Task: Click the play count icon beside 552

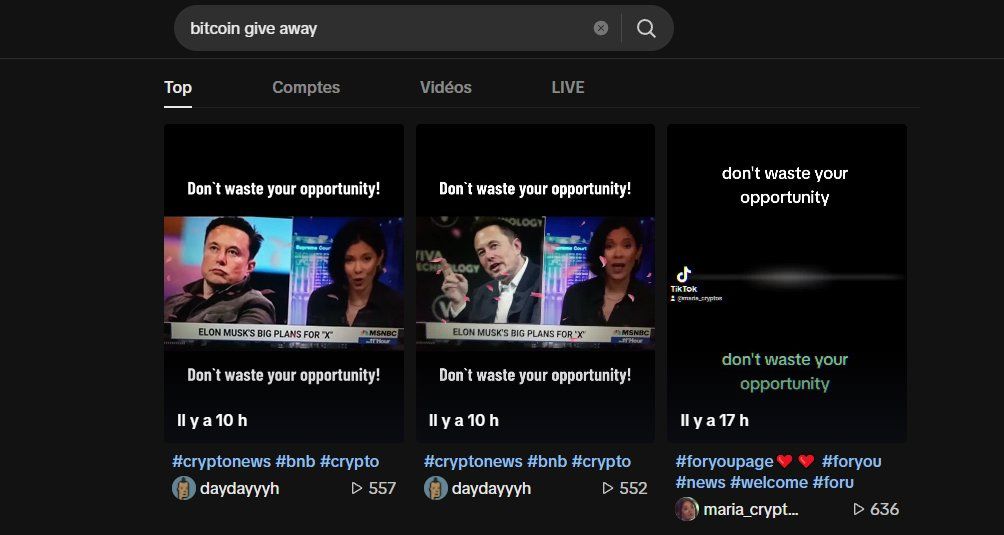Action: (608, 488)
